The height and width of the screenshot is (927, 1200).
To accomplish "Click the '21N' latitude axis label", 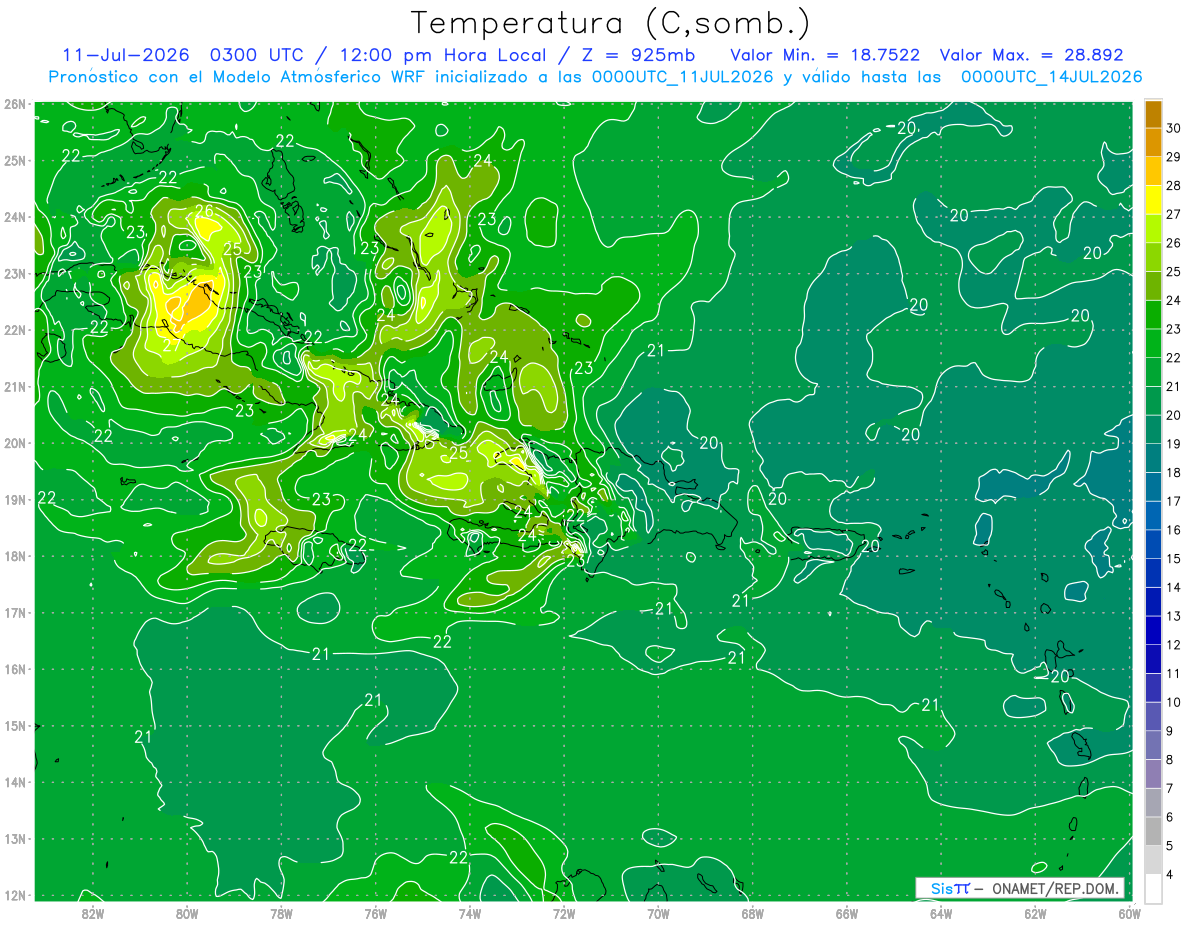I will [15, 387].
